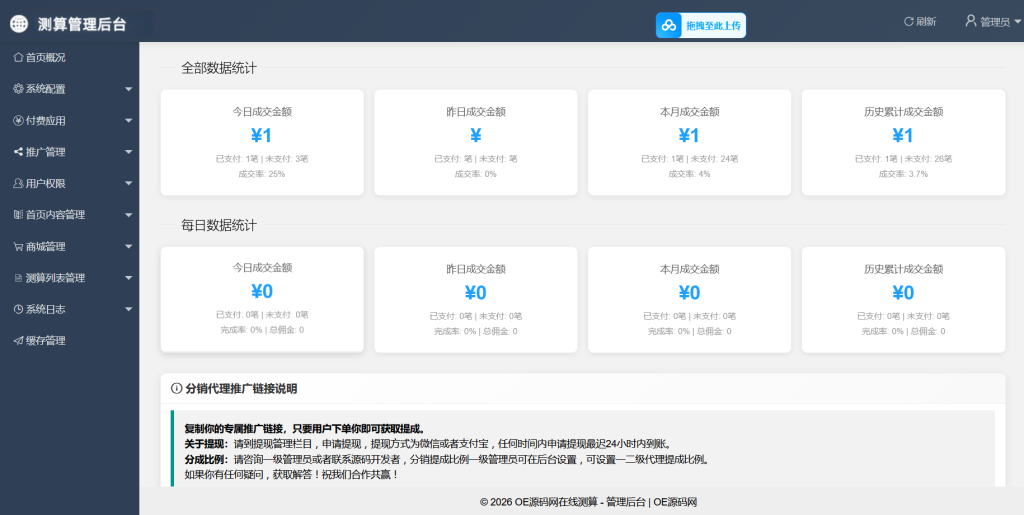Select 用户权限 sidebar menu label
1024x515 pixels.
pos(46,183)
